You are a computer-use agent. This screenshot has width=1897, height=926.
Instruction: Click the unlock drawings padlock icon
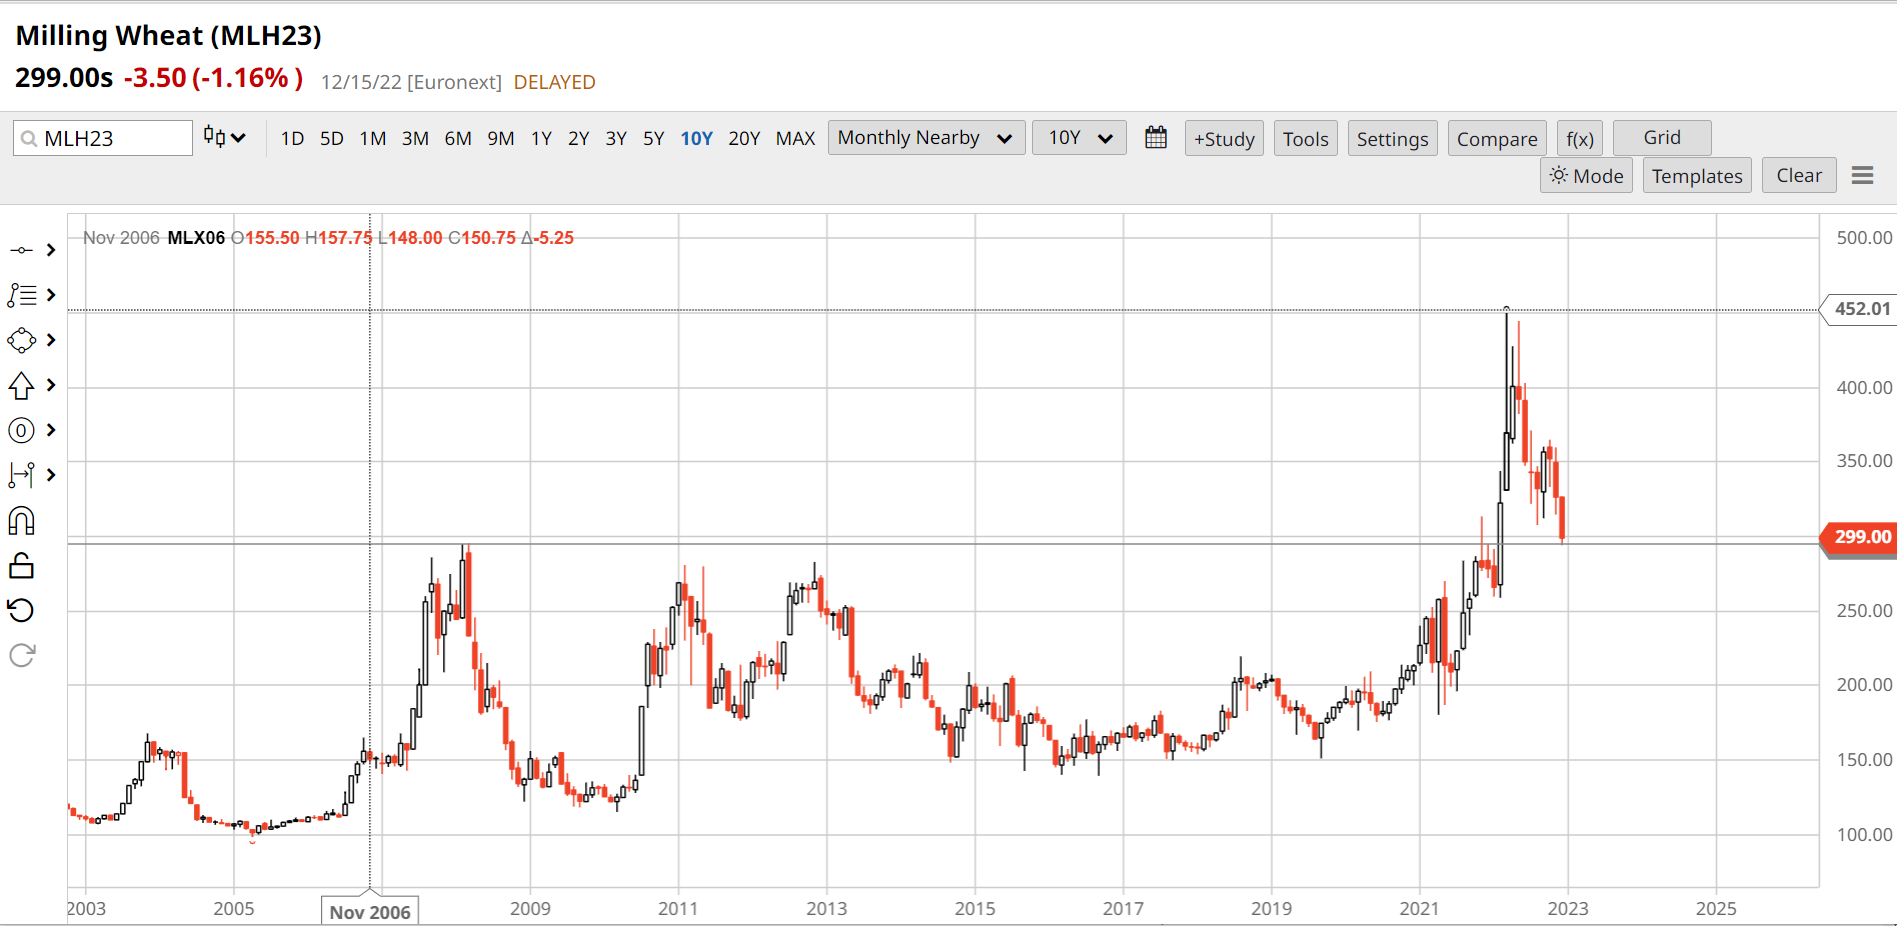tap(21, 566)
